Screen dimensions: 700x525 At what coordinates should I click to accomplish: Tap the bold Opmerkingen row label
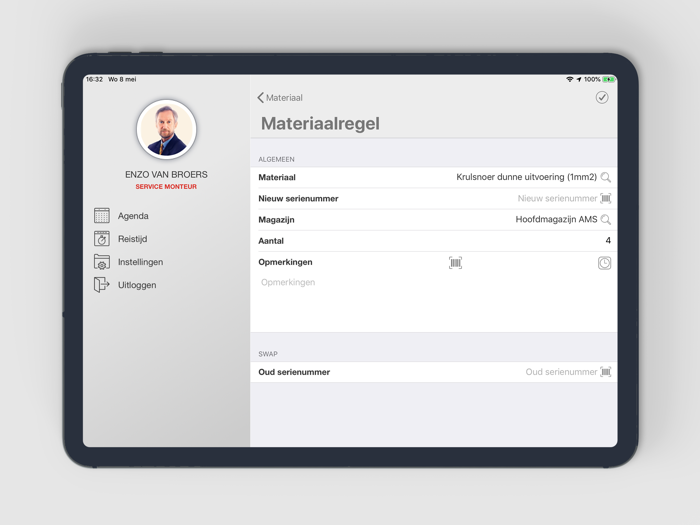click(285, 262)
